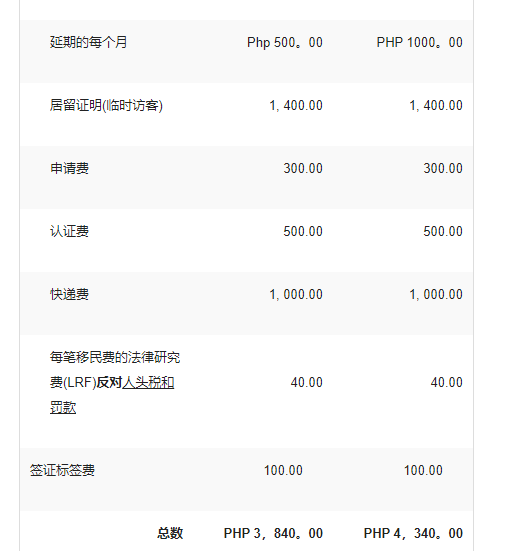
Task: Select the 延期的每个月 row label
Action: point(88,42)
